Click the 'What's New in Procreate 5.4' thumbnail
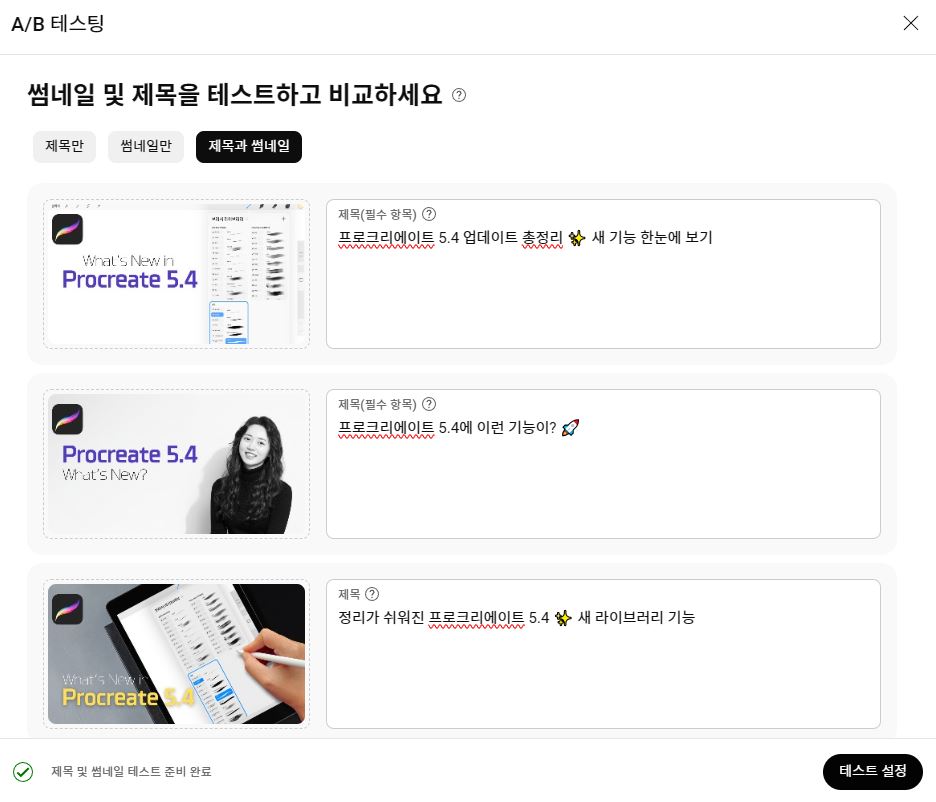Screen dimensions: 936x802 [x=176, y=273]
